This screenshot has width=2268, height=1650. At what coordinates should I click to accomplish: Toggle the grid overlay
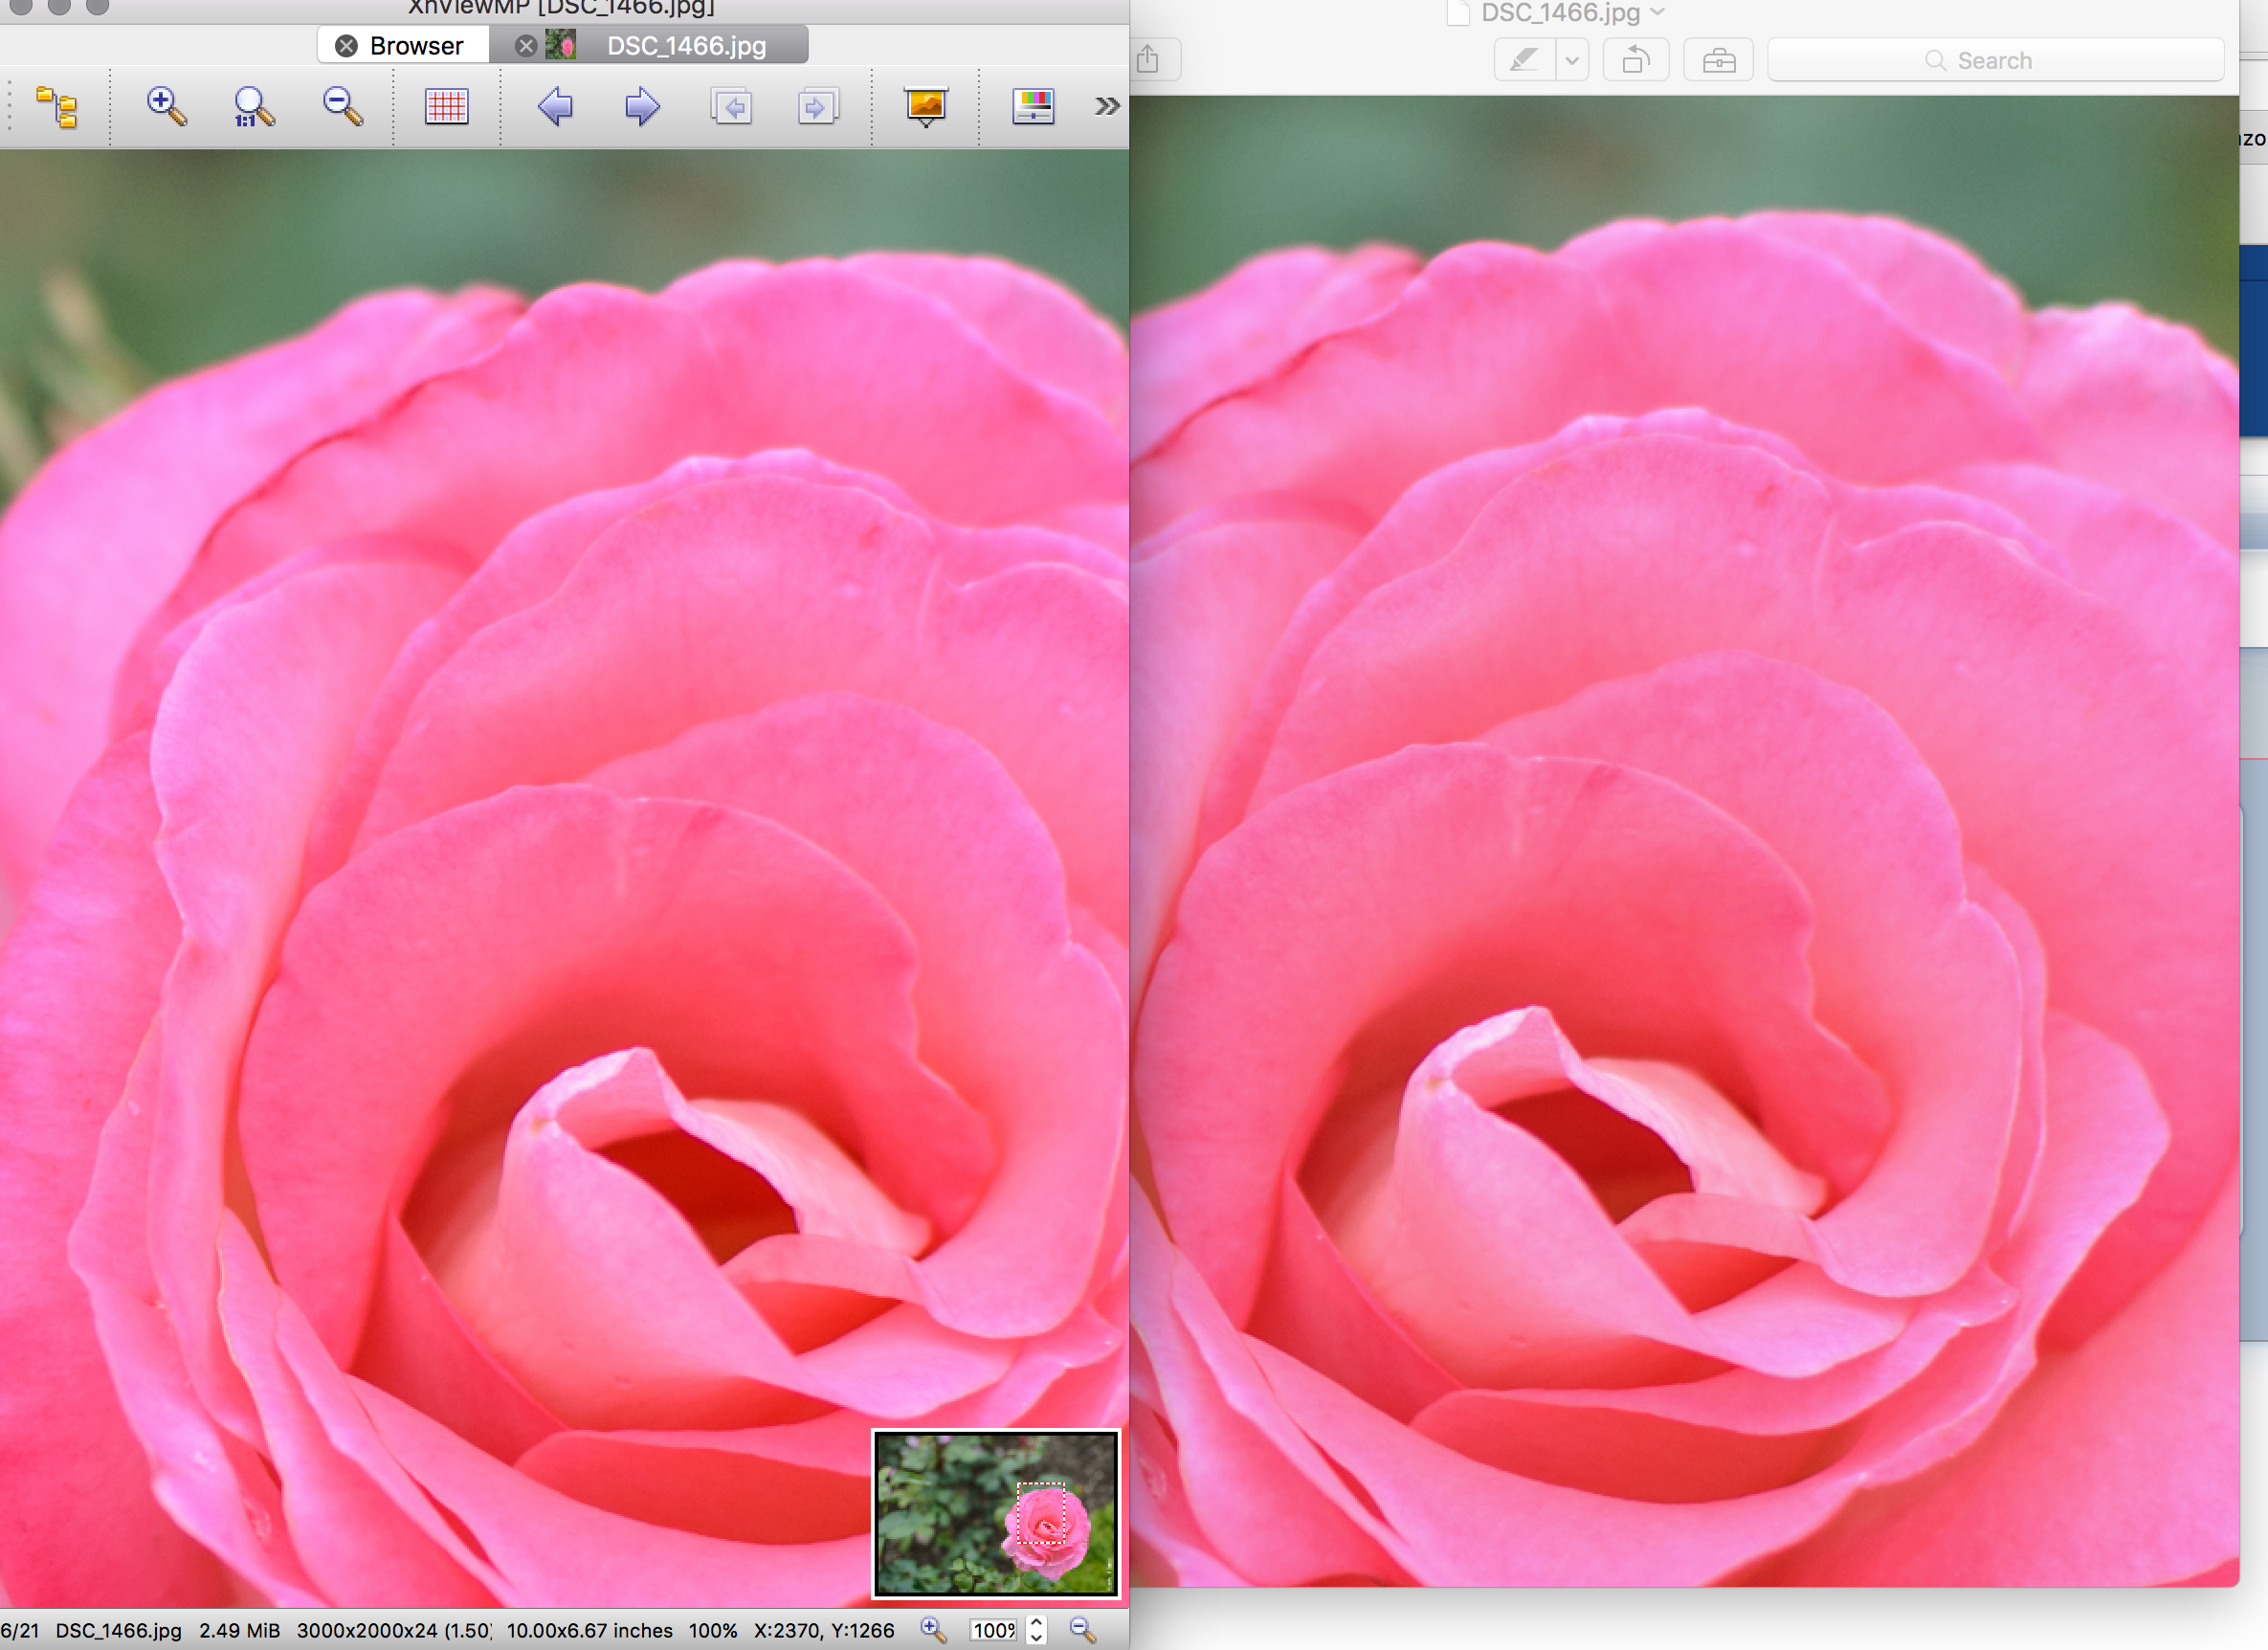point(446,106)
